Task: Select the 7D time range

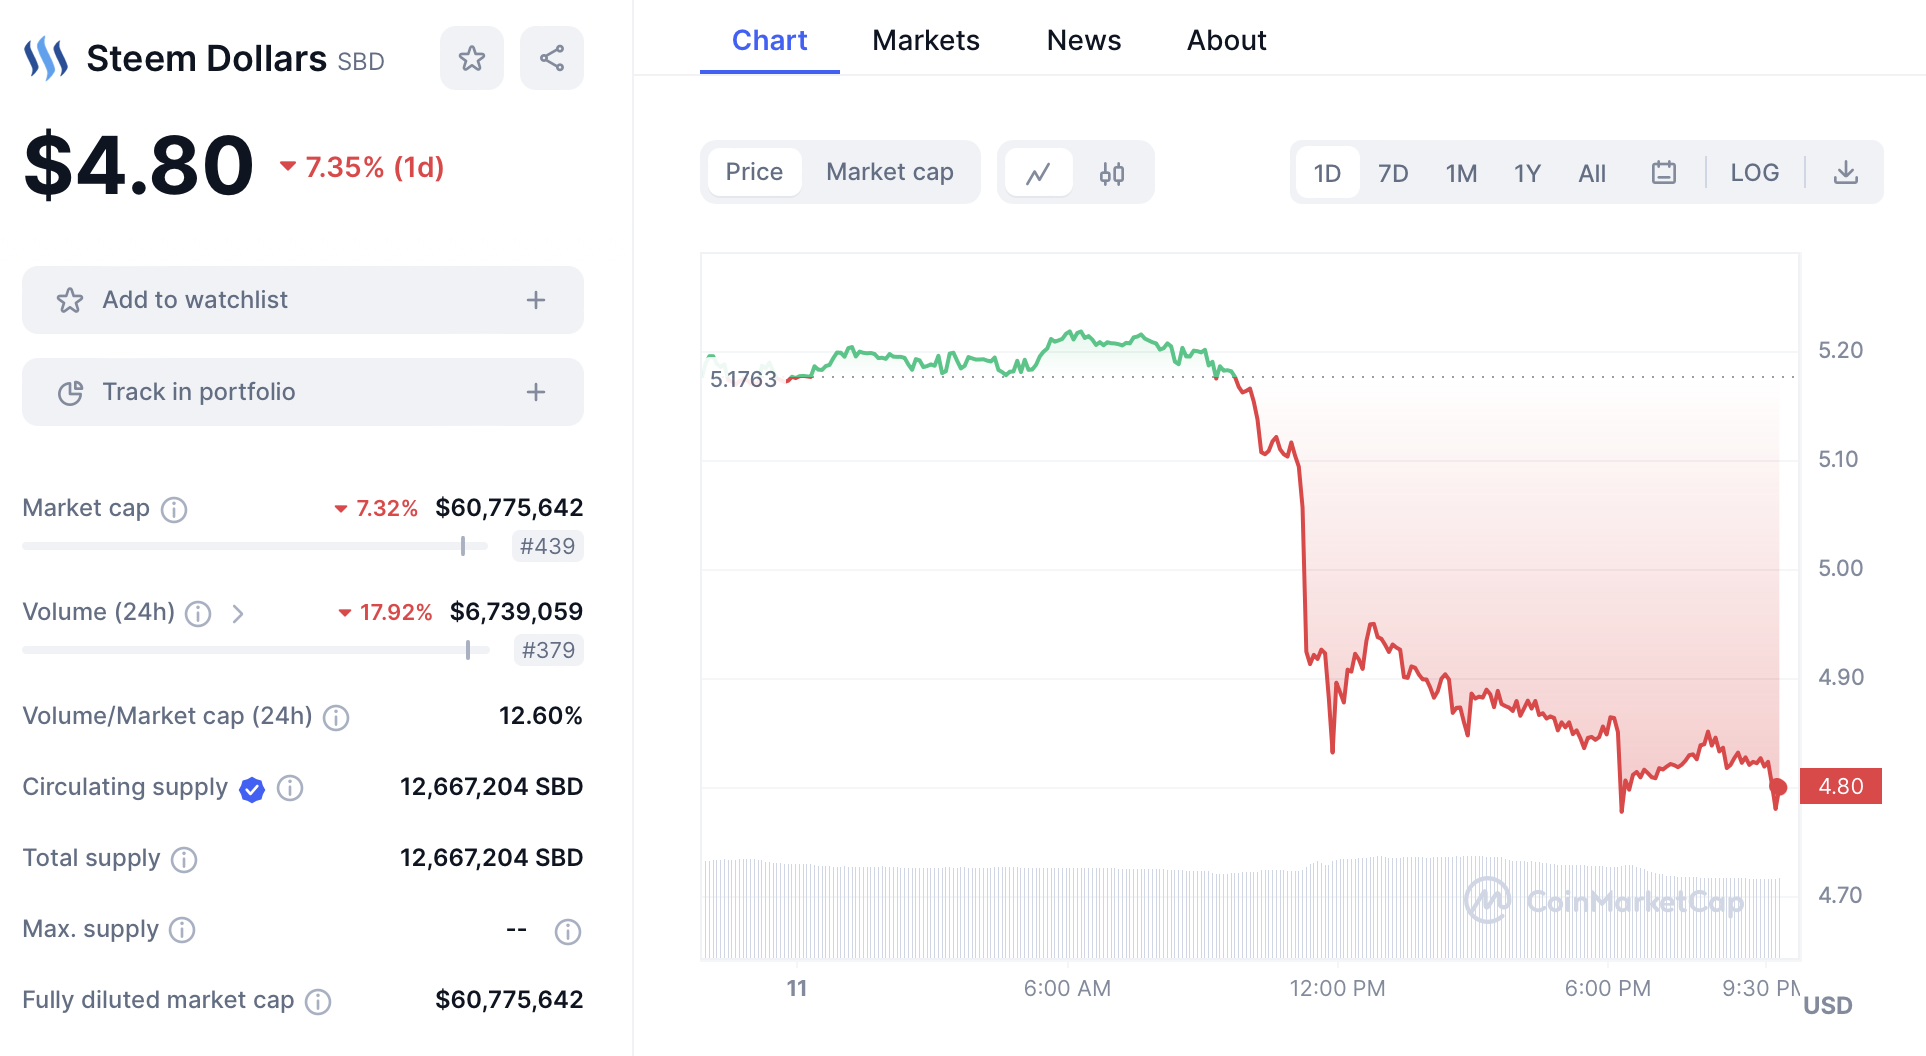Action: [x=1393, y=174]
